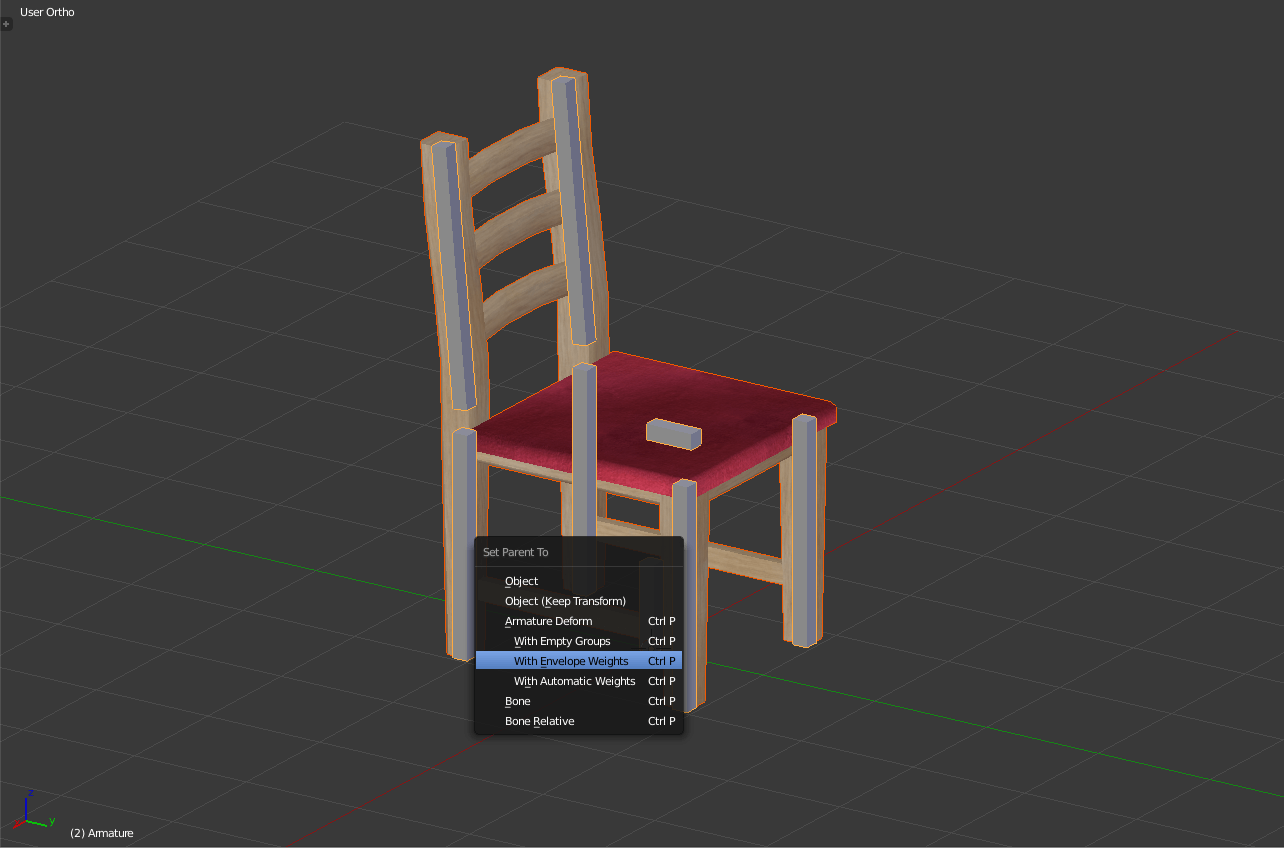Viewport: 1284px width, 848px height.
Task: Select Armature Deform menu entry
Action: tap(548, 621)
